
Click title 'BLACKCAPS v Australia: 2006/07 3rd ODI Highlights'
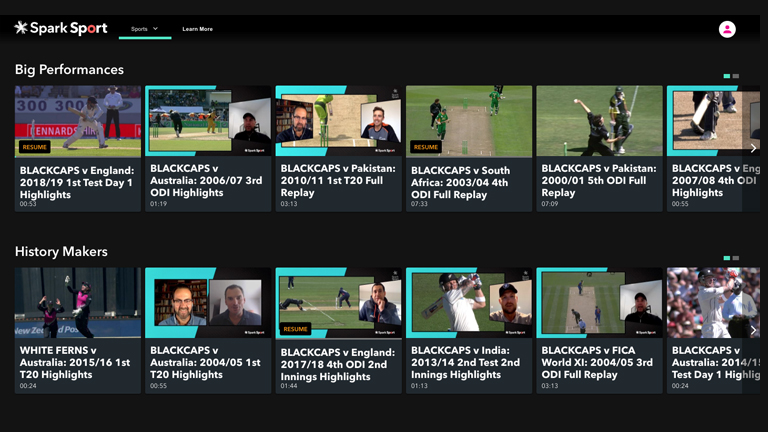pos(206,180)
